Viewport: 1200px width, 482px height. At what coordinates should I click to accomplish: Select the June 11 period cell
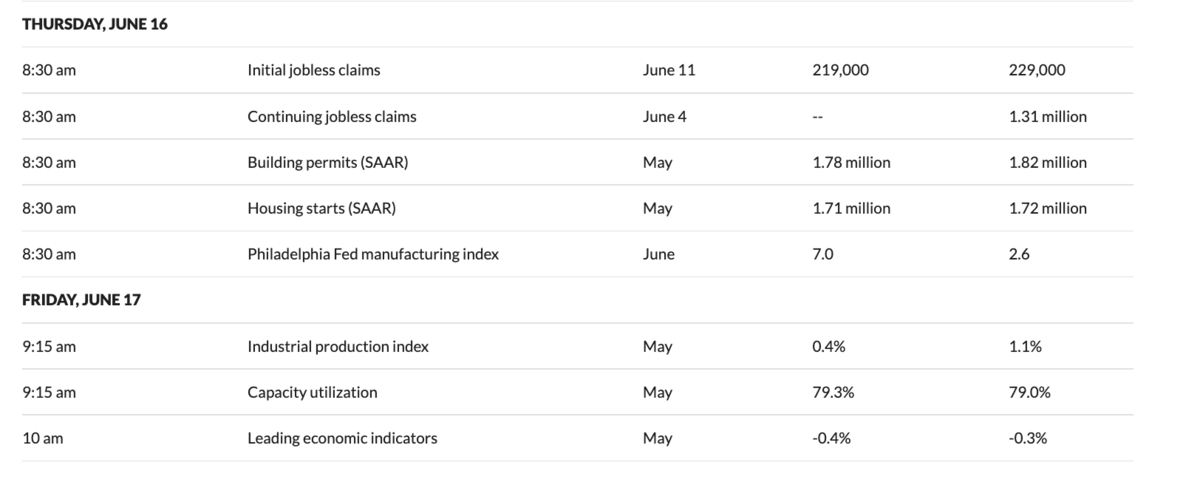669,70
